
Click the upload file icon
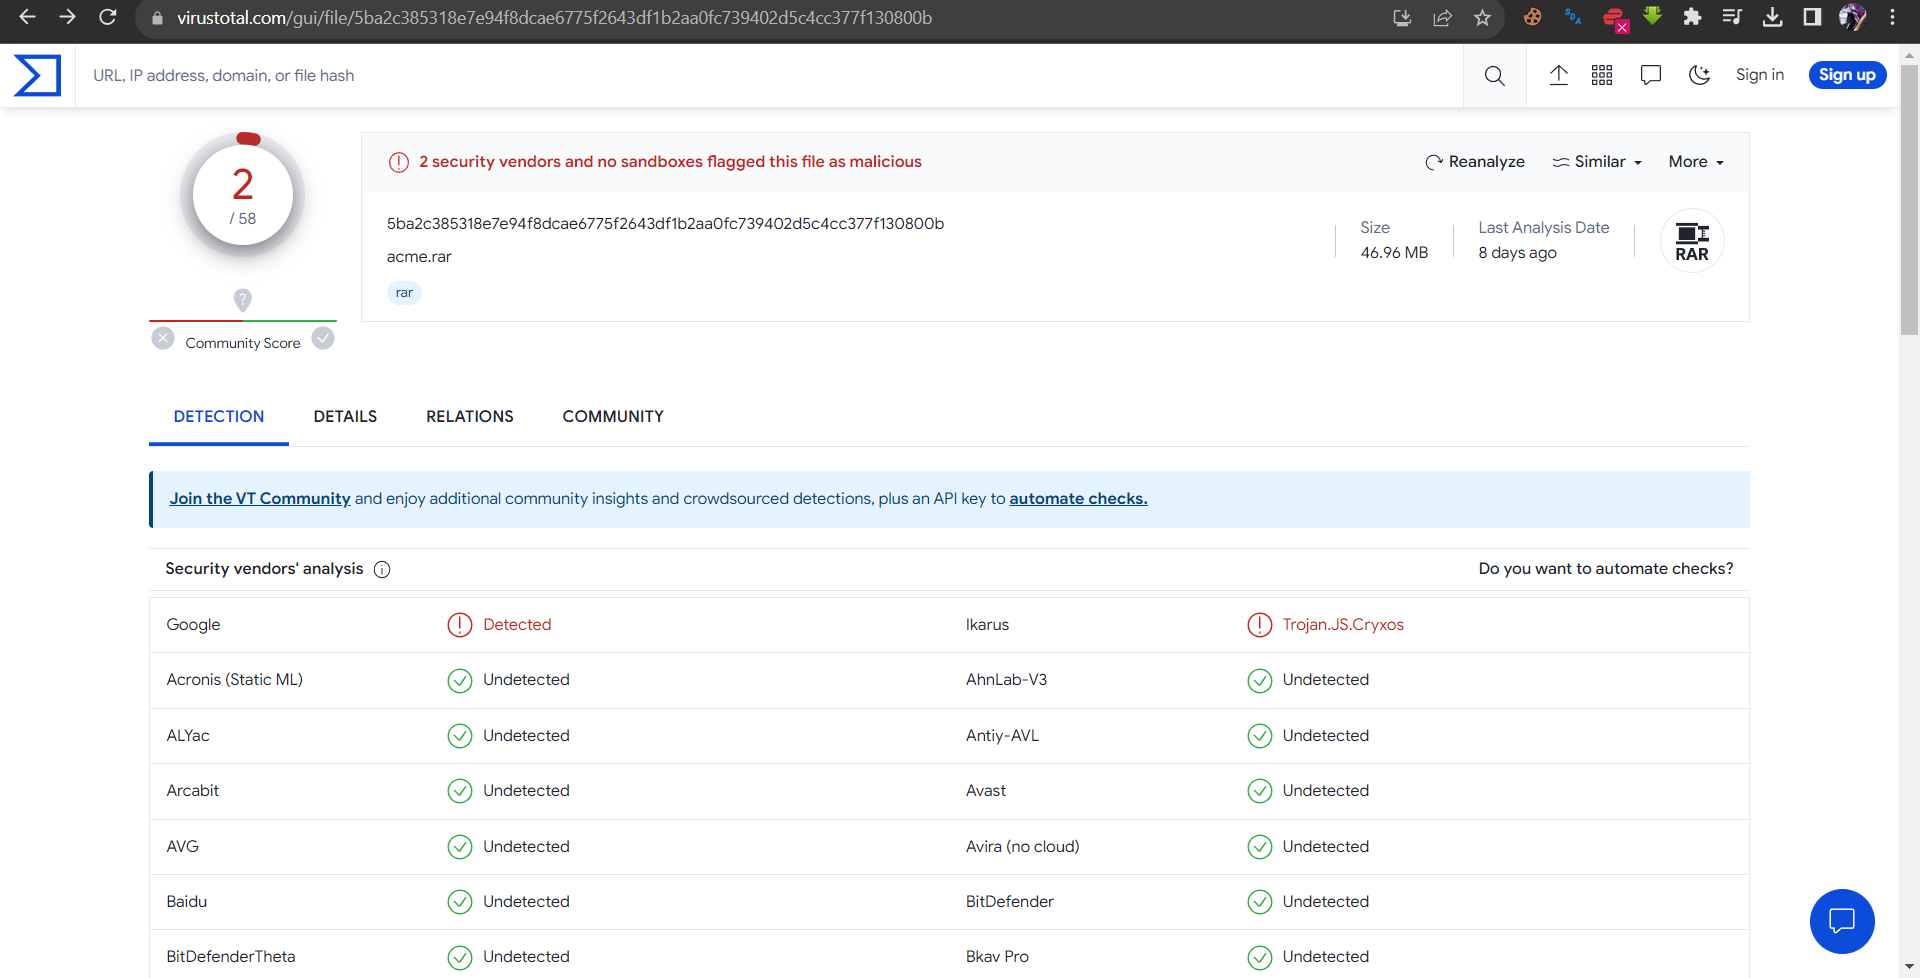click(x=1558, y=75)
